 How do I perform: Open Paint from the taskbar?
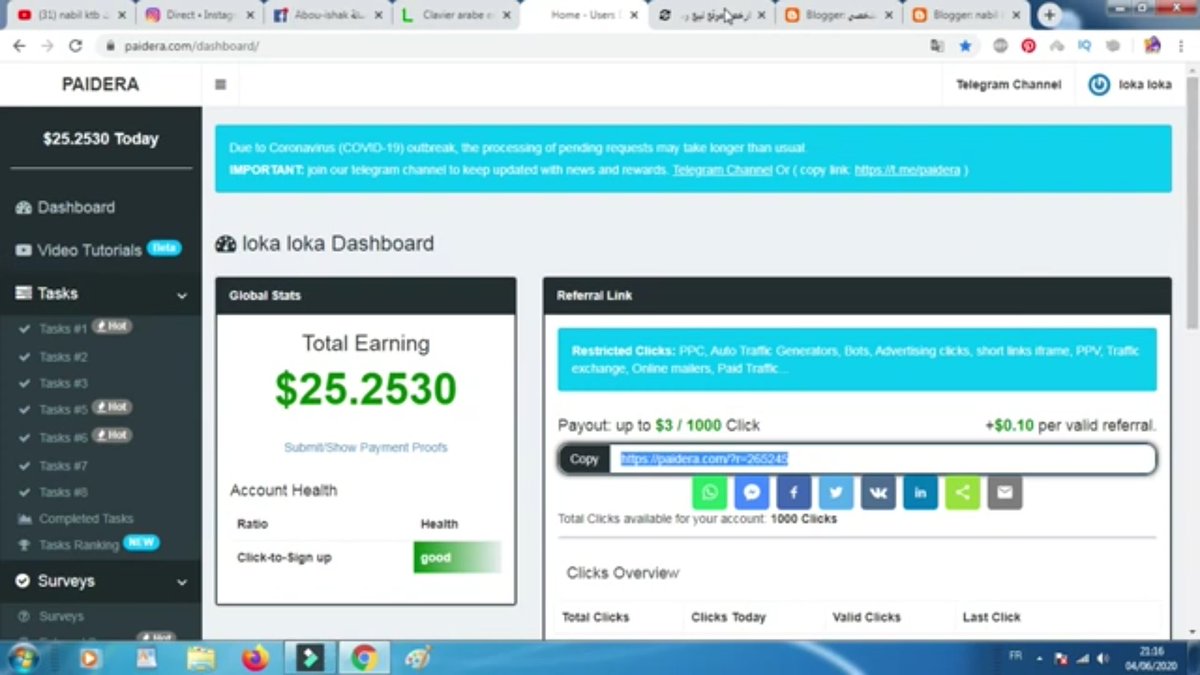418,658
